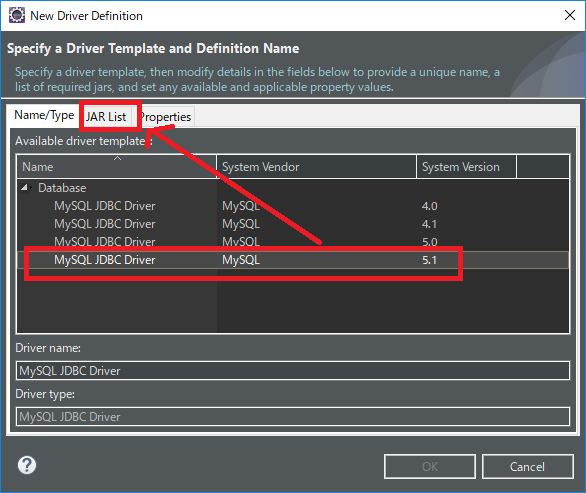The image size is (586, 493).
Task: Open the Properties tab
Action: coord(166,117)
